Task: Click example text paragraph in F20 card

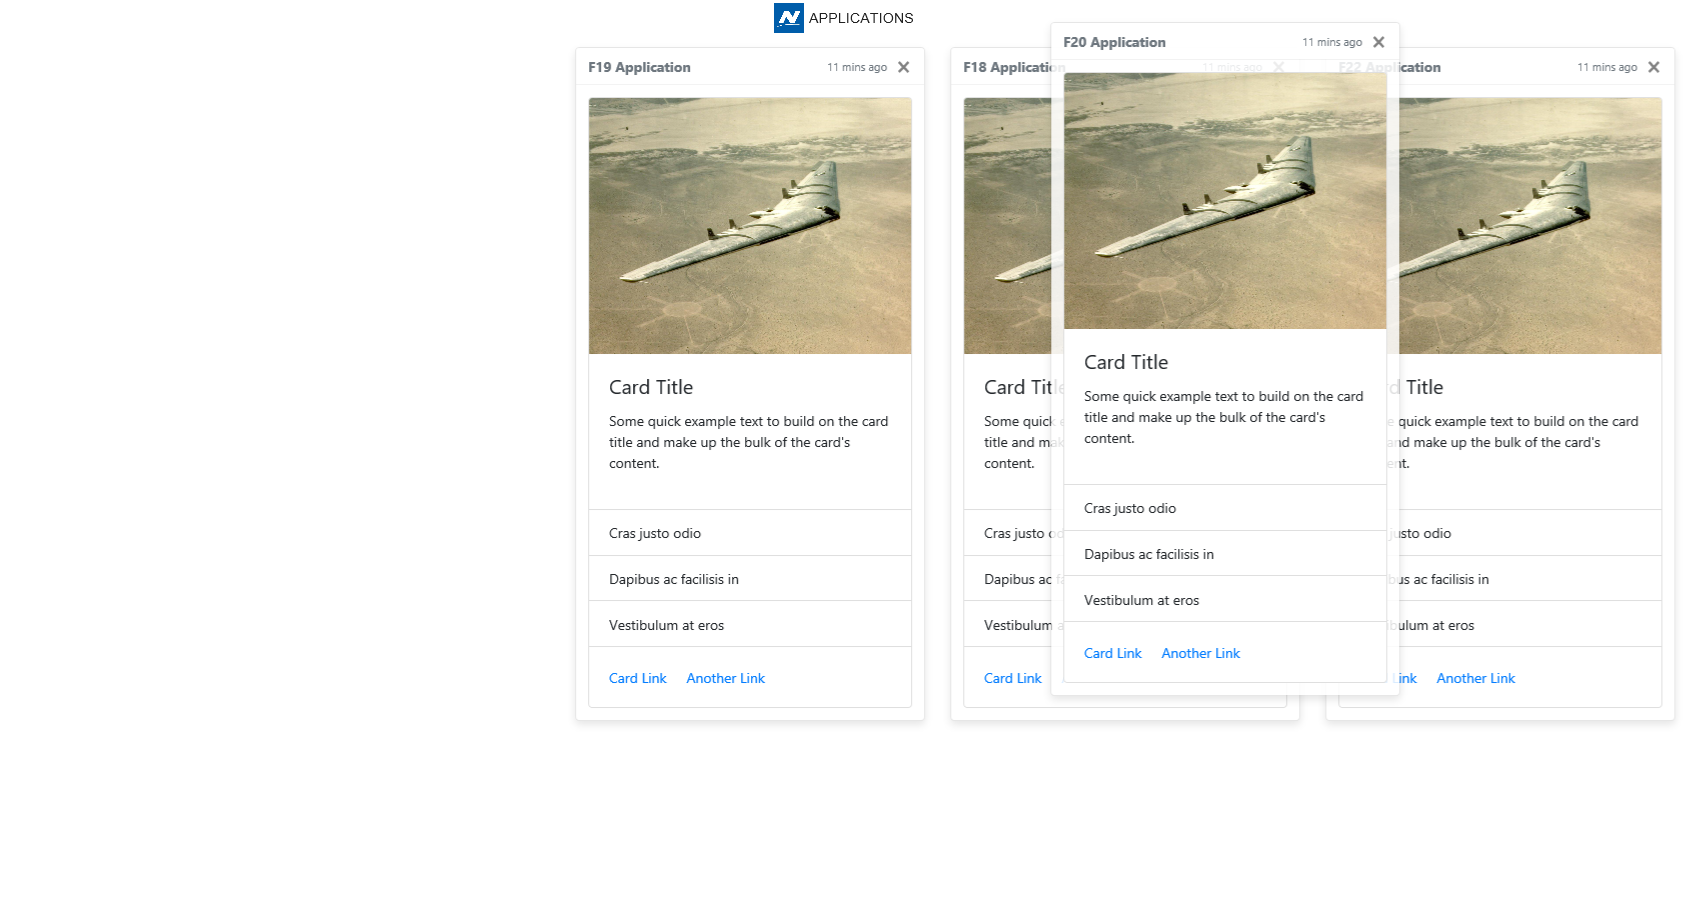Action: pos(1224,417)
